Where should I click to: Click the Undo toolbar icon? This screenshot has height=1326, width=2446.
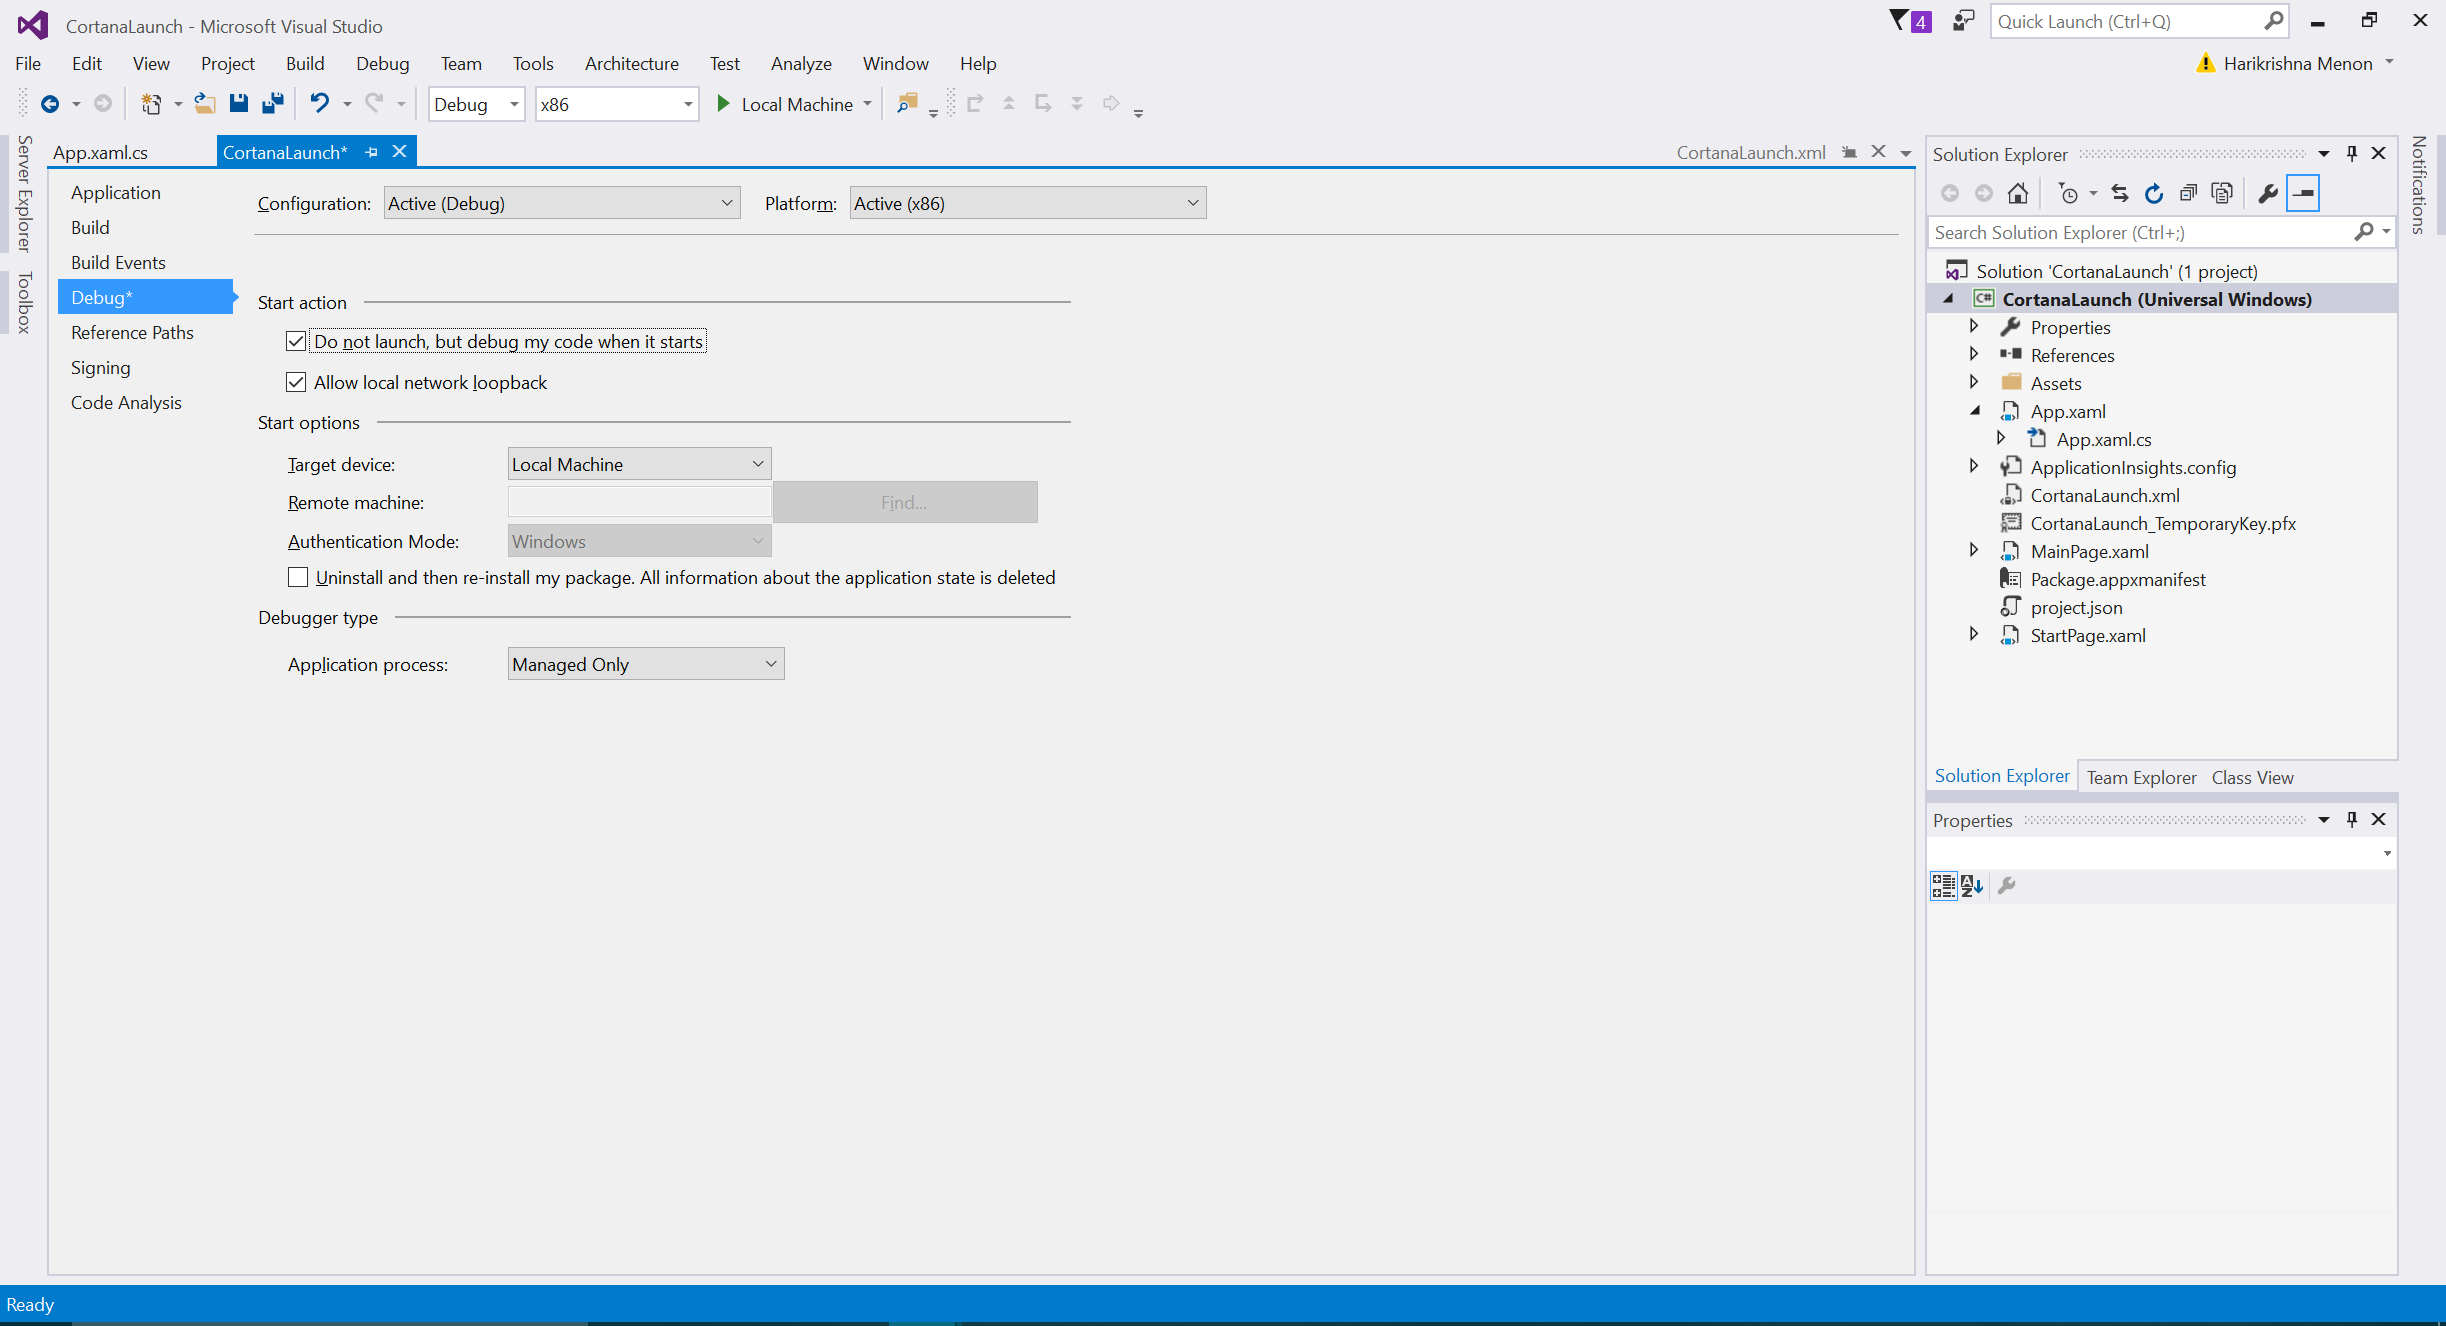coord(319,103)
